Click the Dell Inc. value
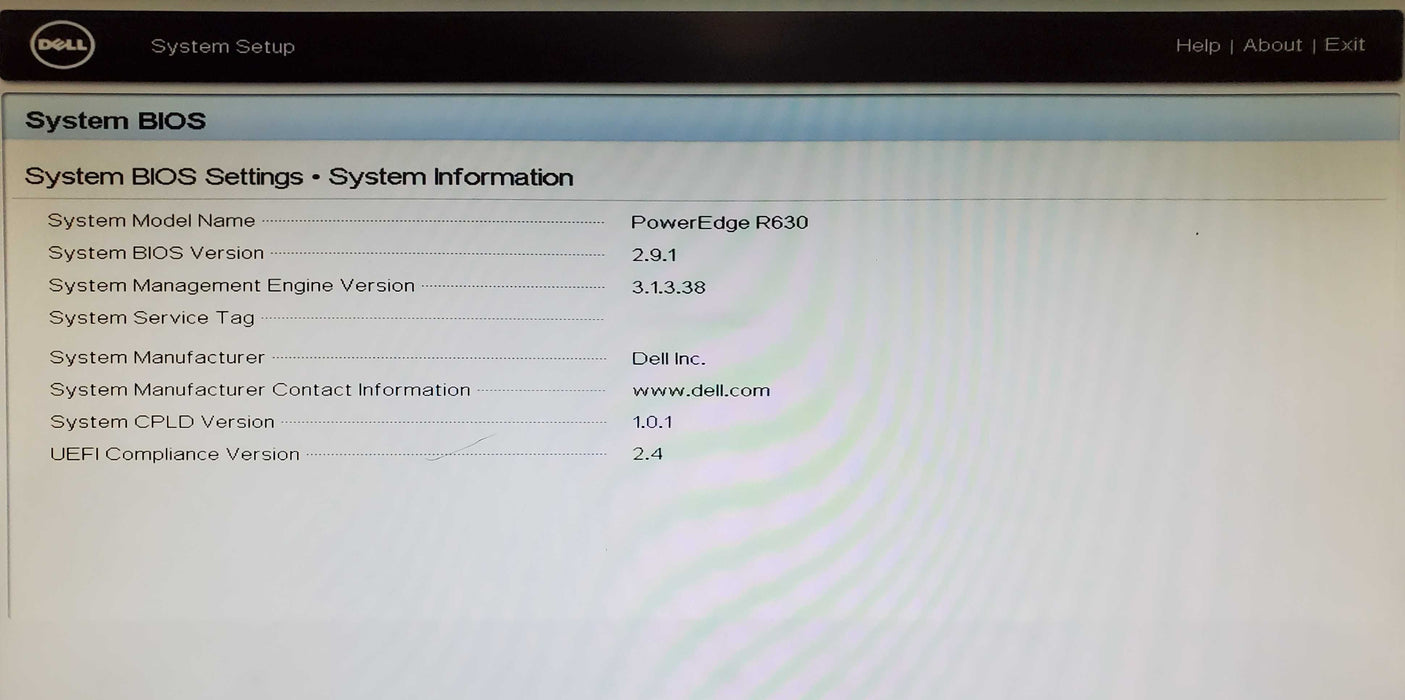1405x700 pixels. (x=668, y=358)
